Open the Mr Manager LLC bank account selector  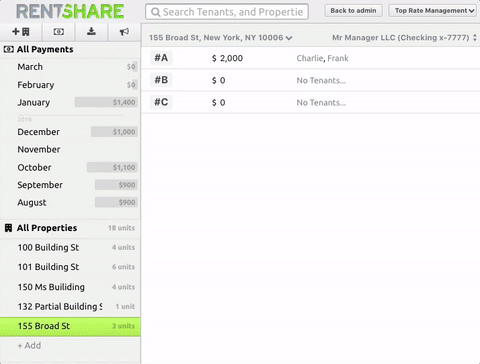pyautogui.click(x=404, y=38)
